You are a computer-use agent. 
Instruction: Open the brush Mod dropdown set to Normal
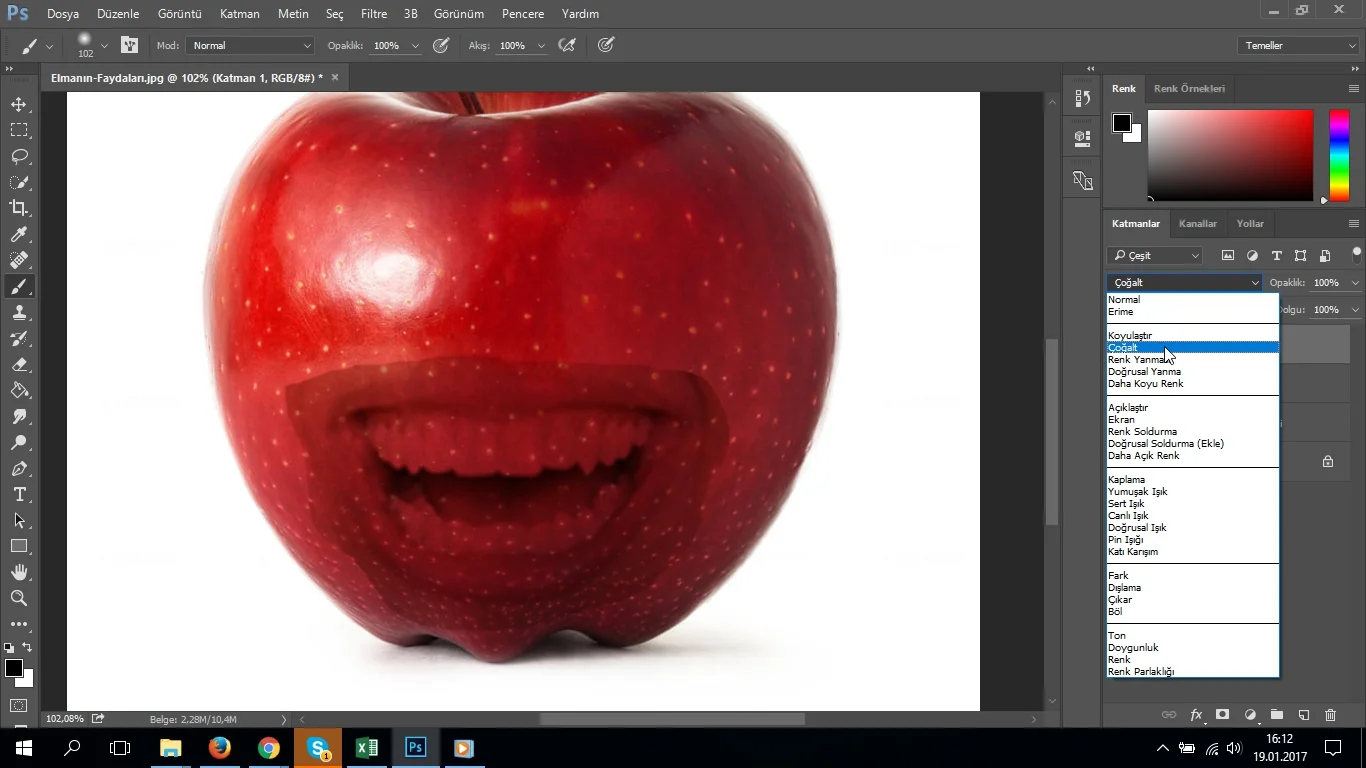[x=251, y=45]
